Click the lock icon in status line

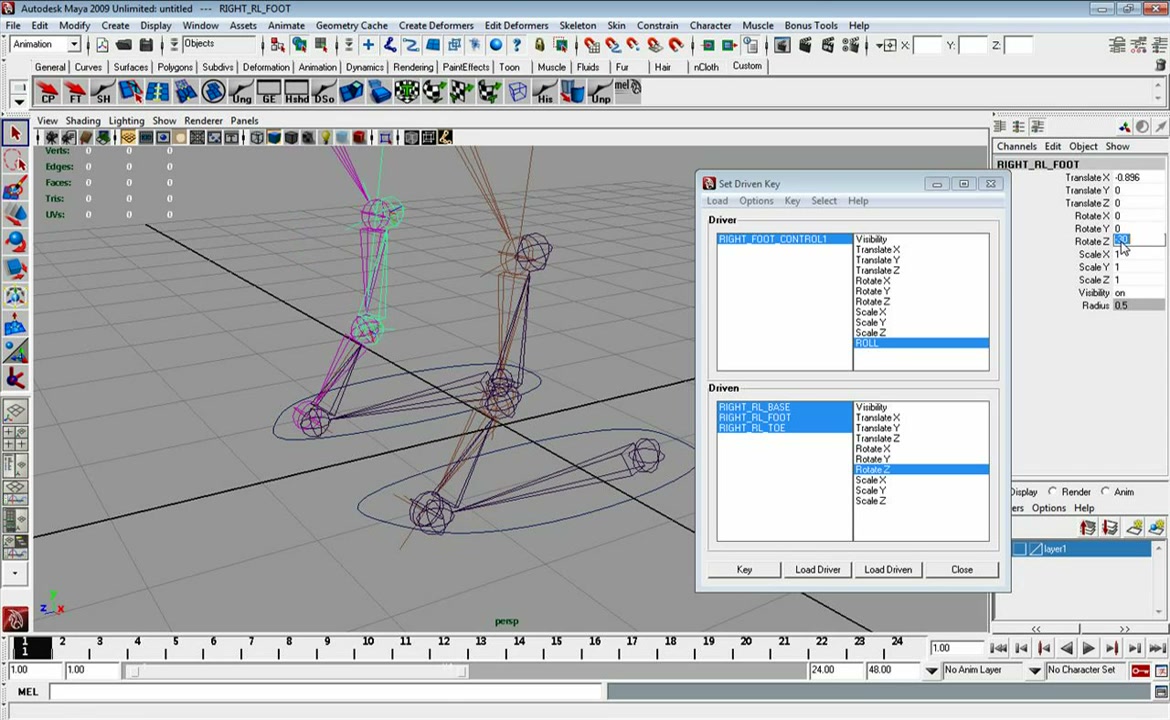click(x=539, y=45)
